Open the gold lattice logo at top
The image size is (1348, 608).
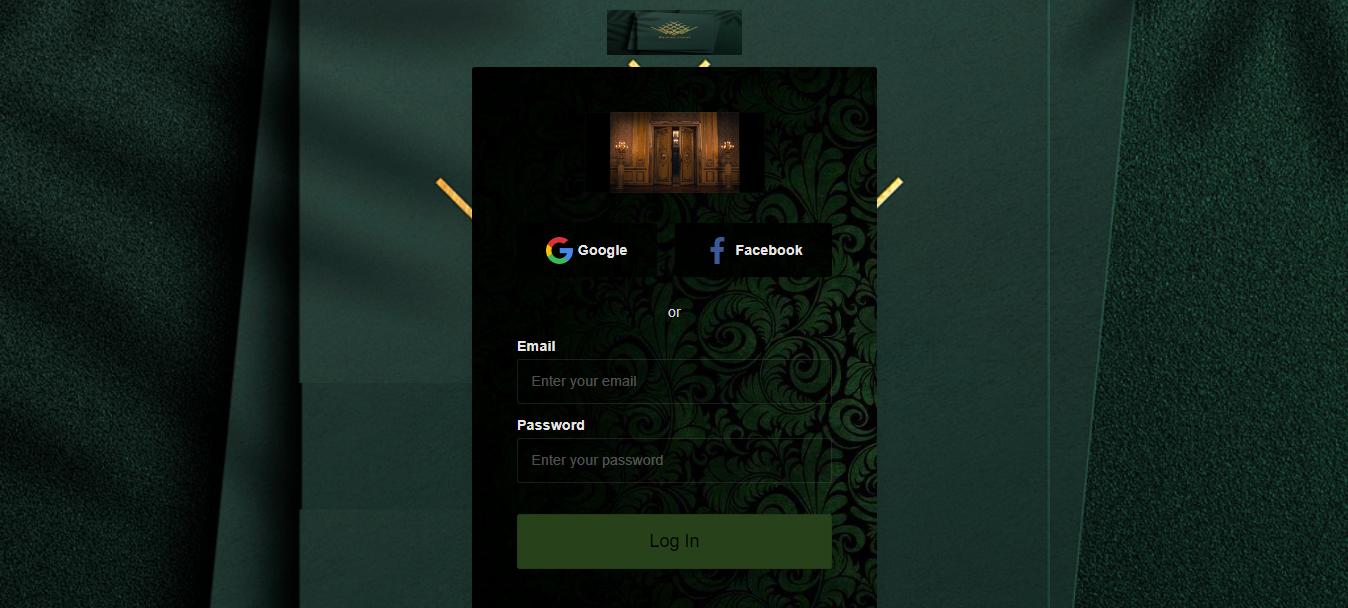(x=674, y=32)
